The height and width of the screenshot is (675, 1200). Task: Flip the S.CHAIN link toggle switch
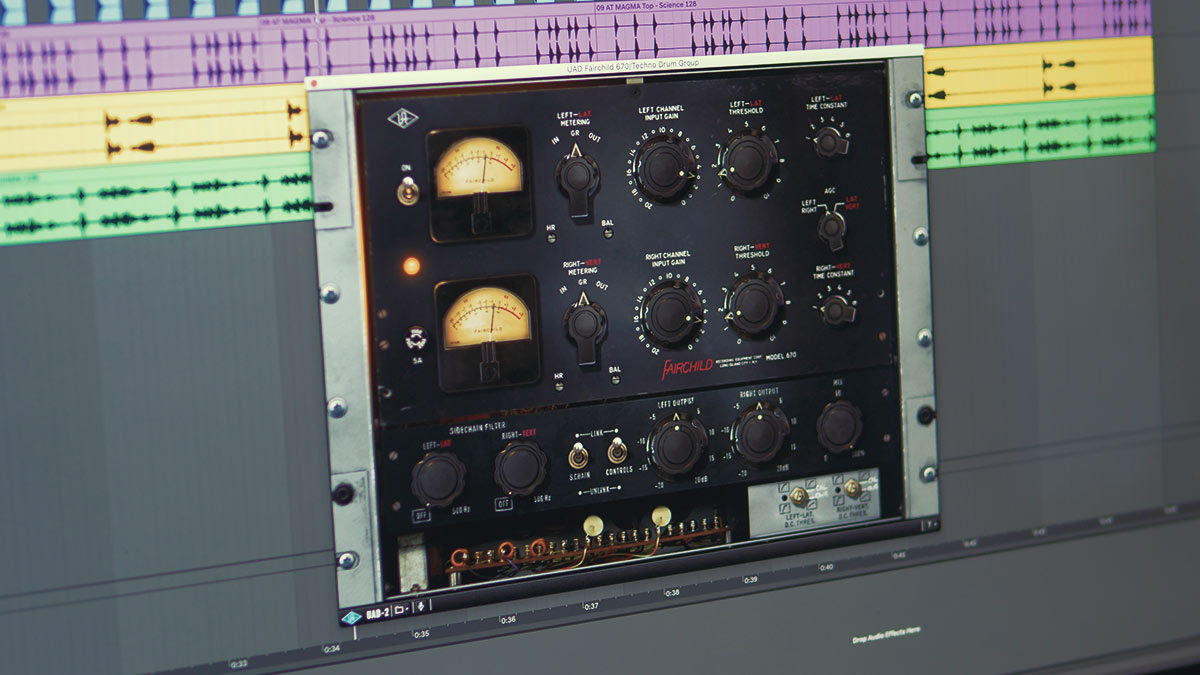[579, 456]
